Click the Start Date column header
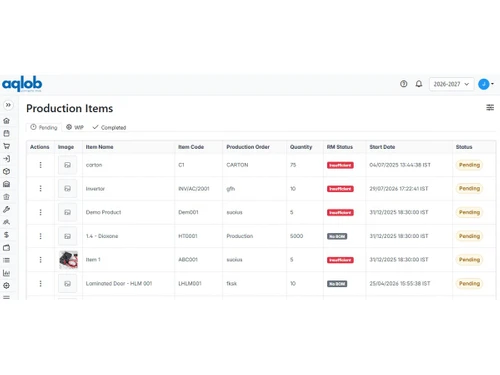Viewport: 500px width, 375px height. pyautogui.click(x=382, y=147)
